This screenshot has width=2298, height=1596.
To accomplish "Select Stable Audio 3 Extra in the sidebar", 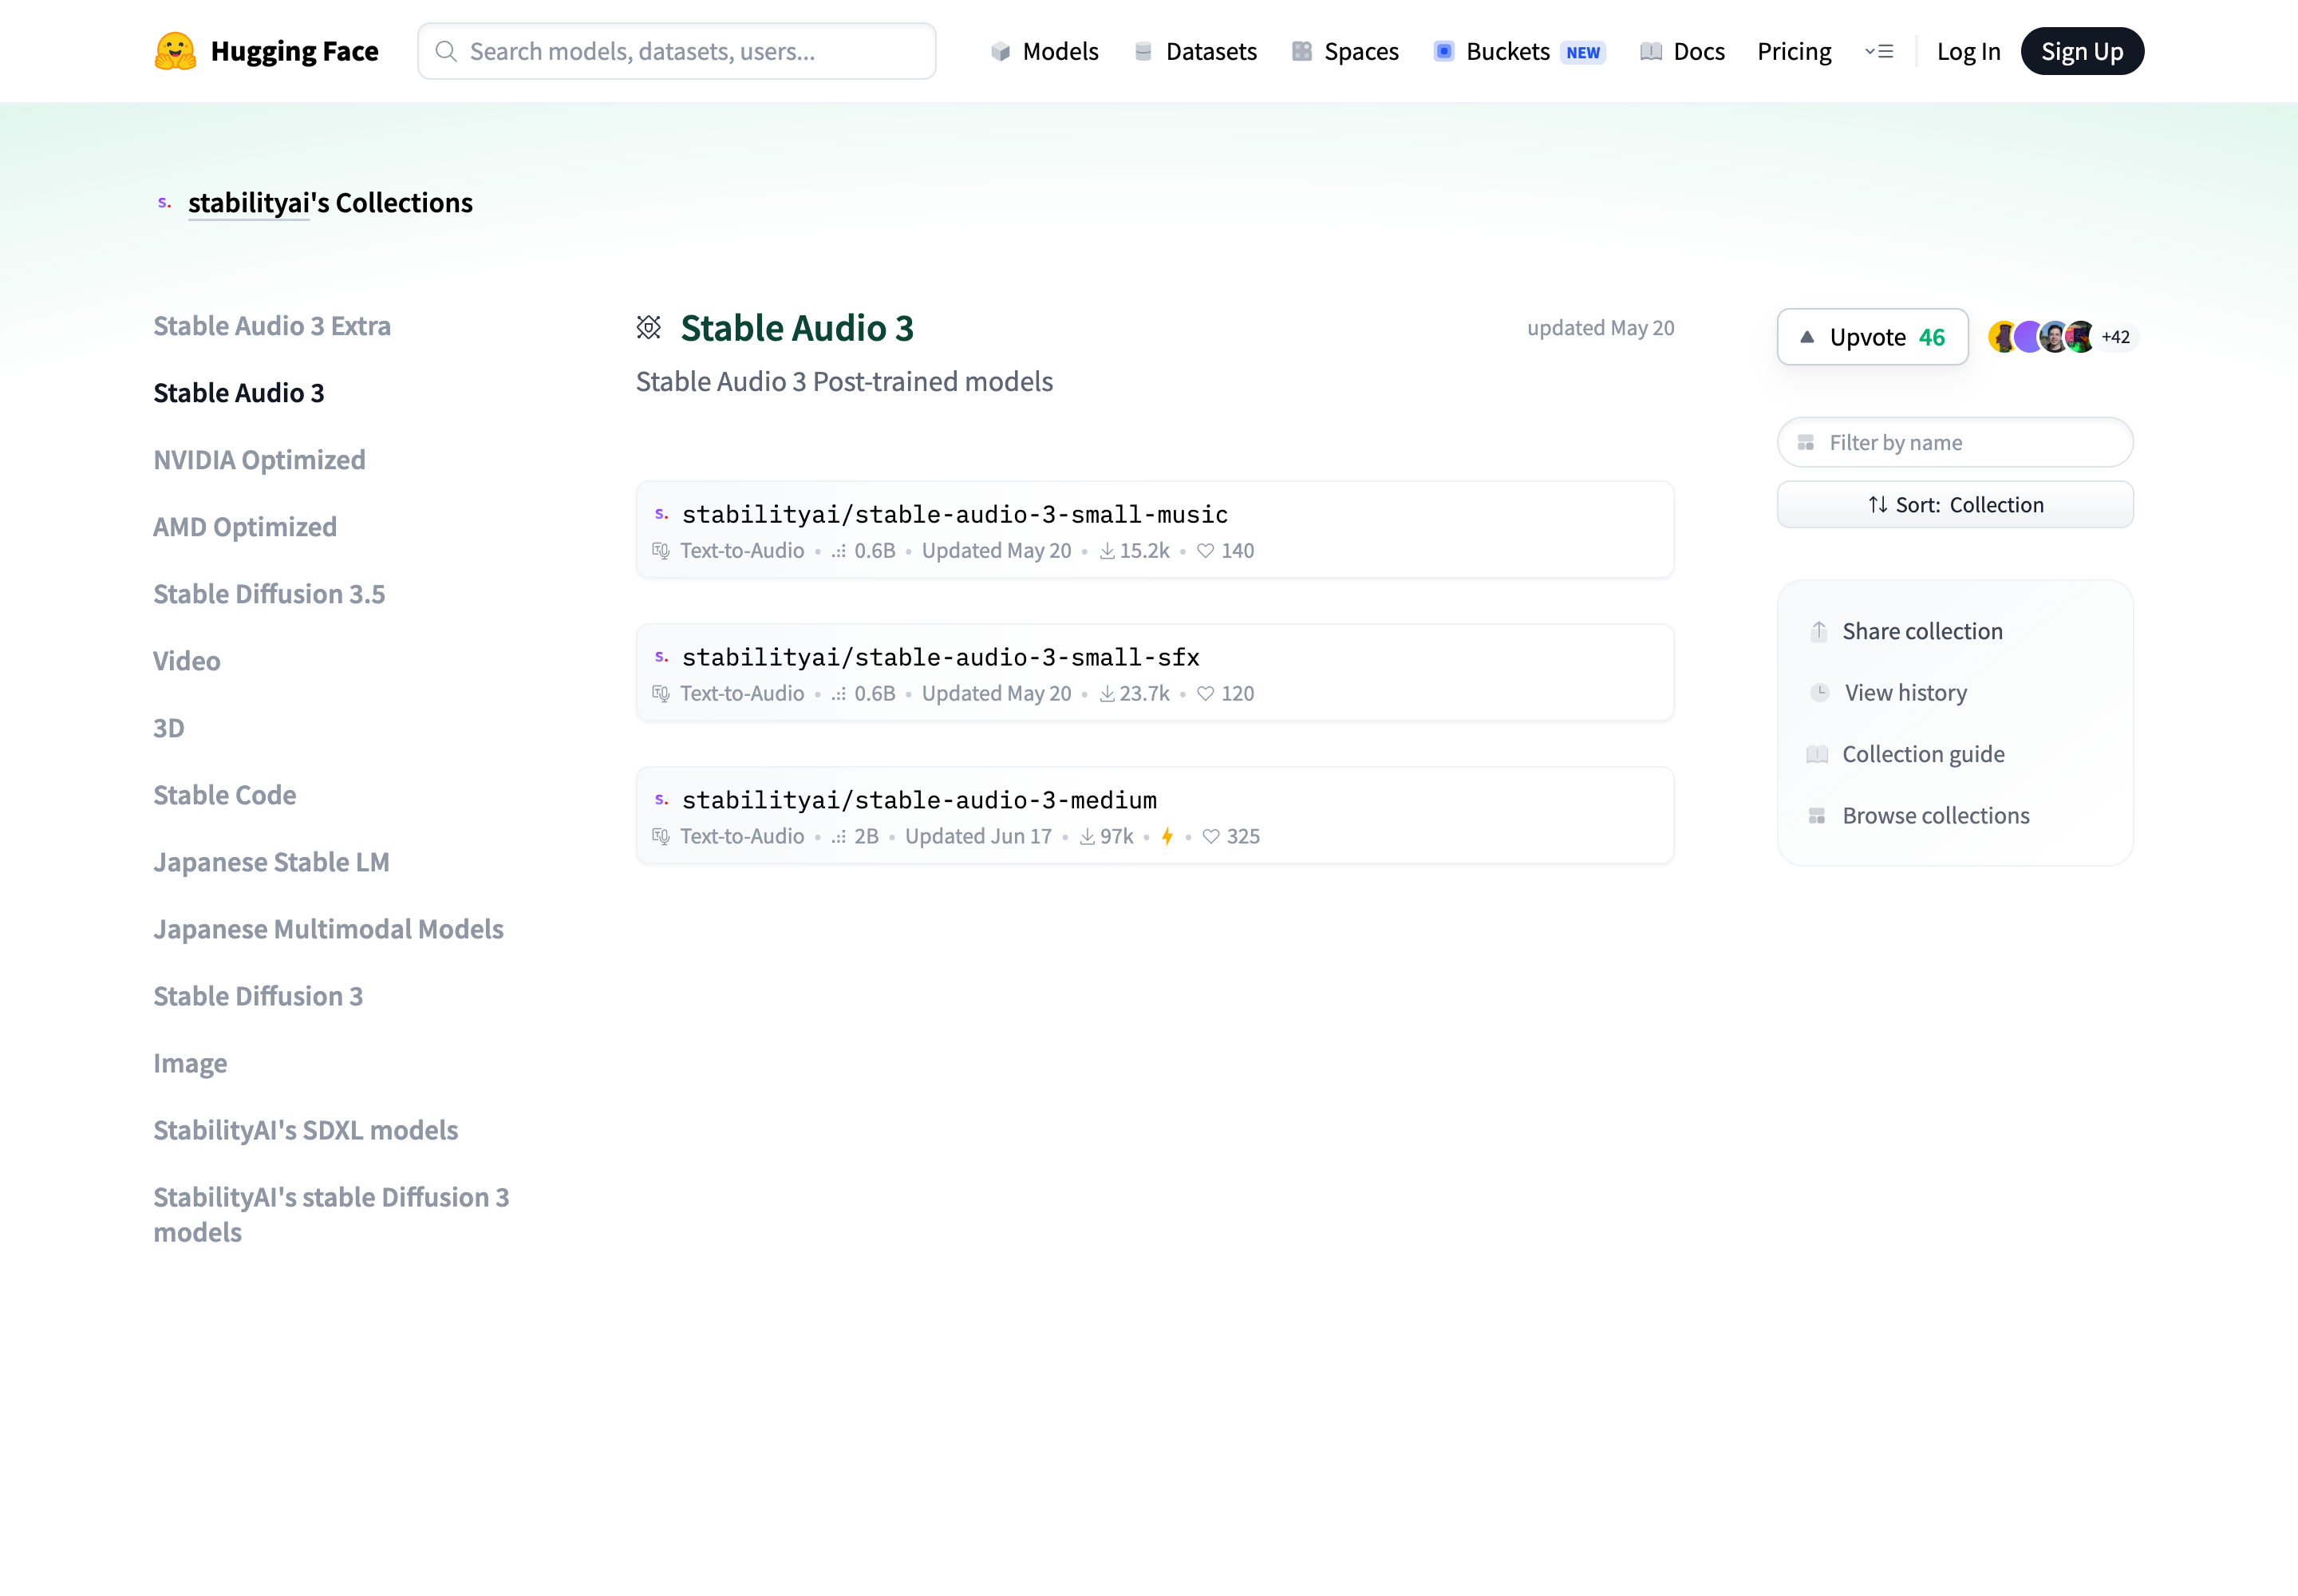I will click(272, 326).
